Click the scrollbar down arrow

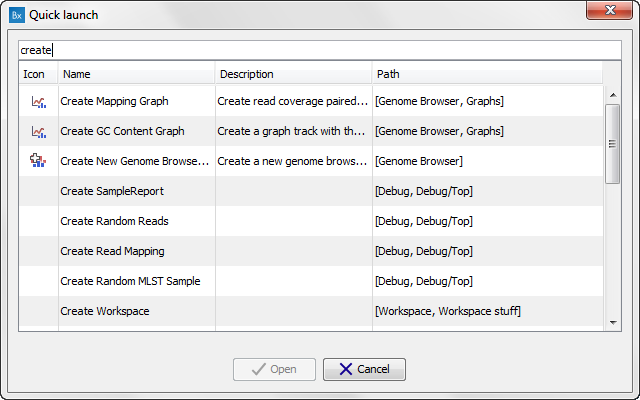pyautogui.click(x=613, y=322)
